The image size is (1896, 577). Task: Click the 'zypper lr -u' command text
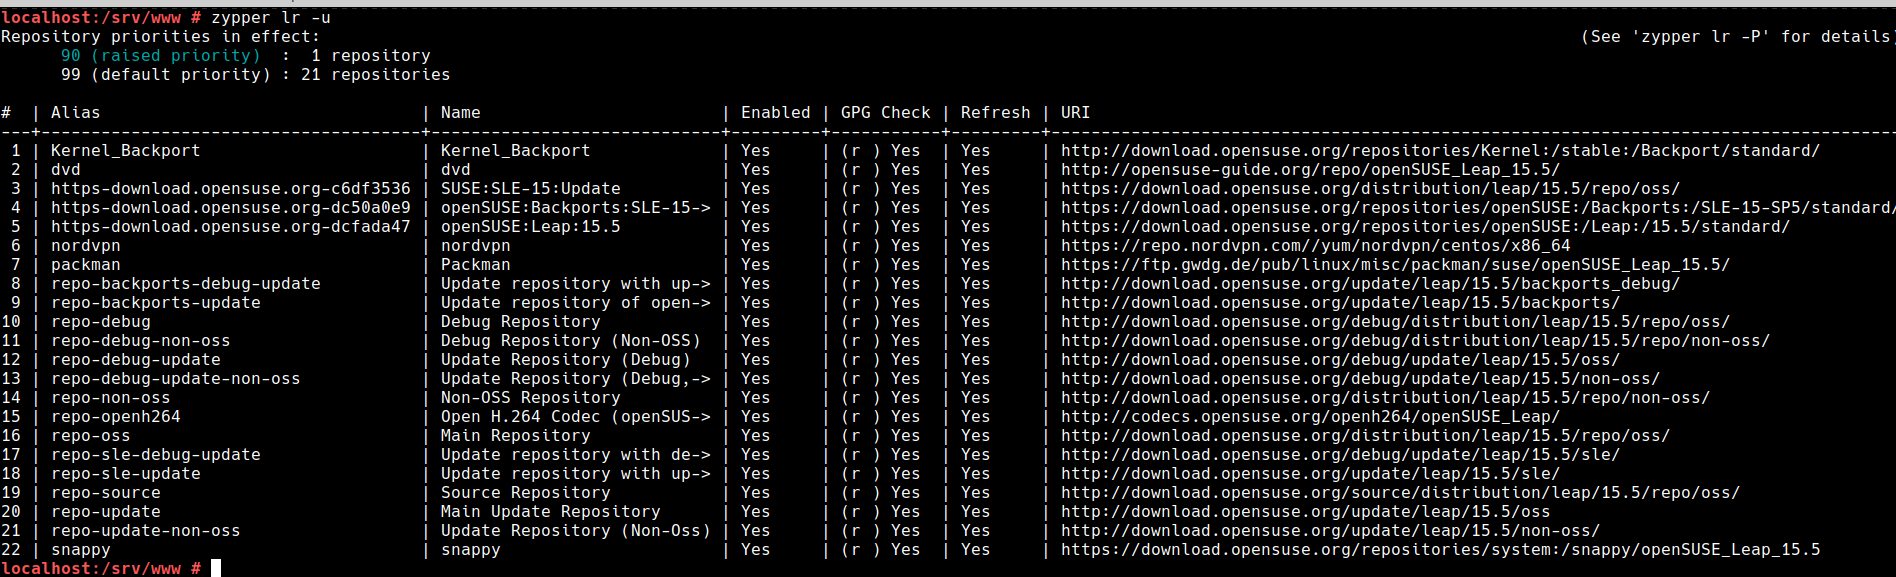(x=271, y=18)
